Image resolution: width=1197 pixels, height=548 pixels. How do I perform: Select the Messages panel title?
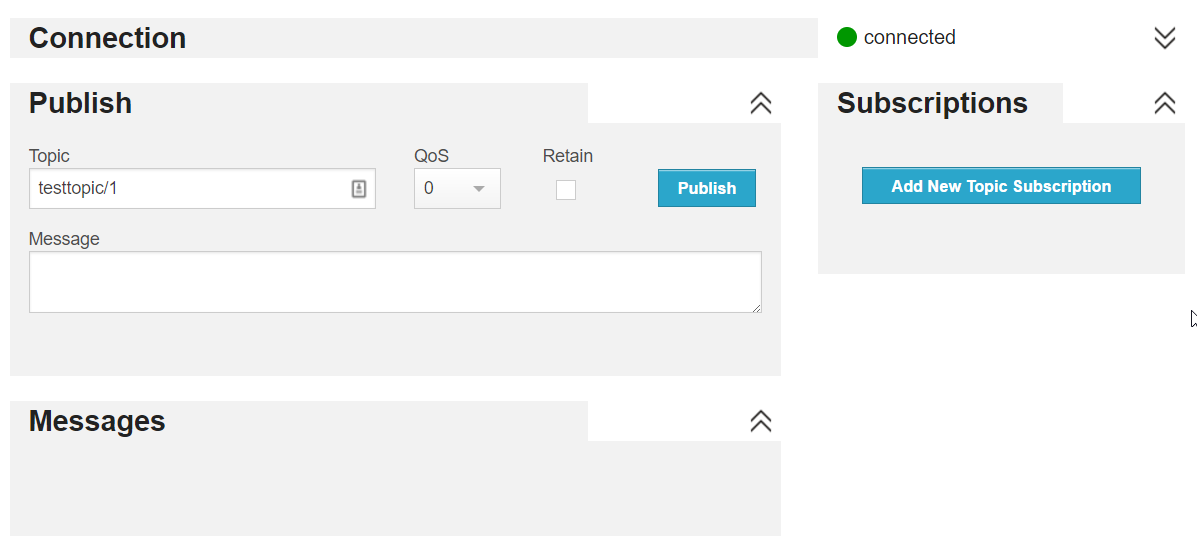point(97,421)
